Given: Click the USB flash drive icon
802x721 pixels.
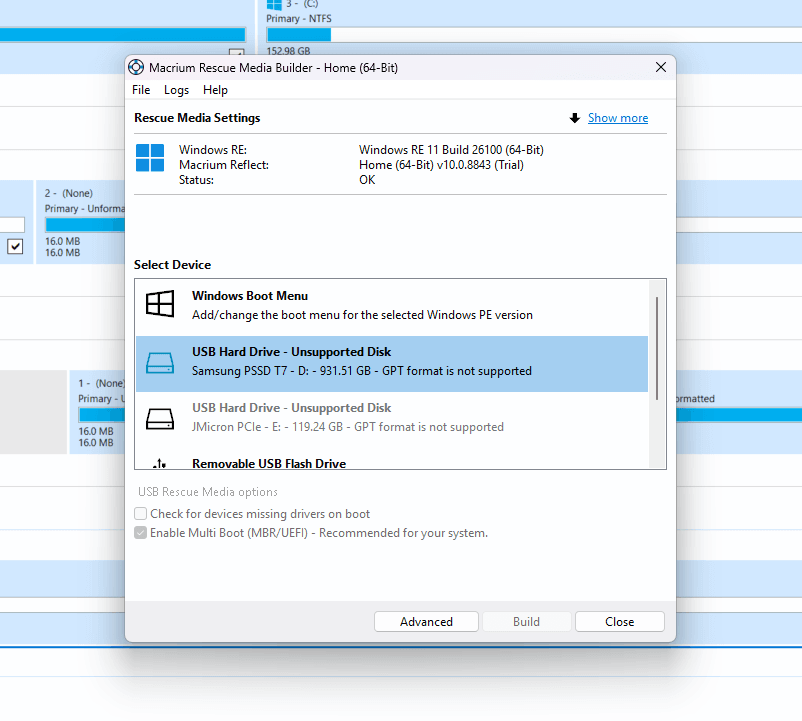Looking at the screenshot, I should (x=160, y=463).
